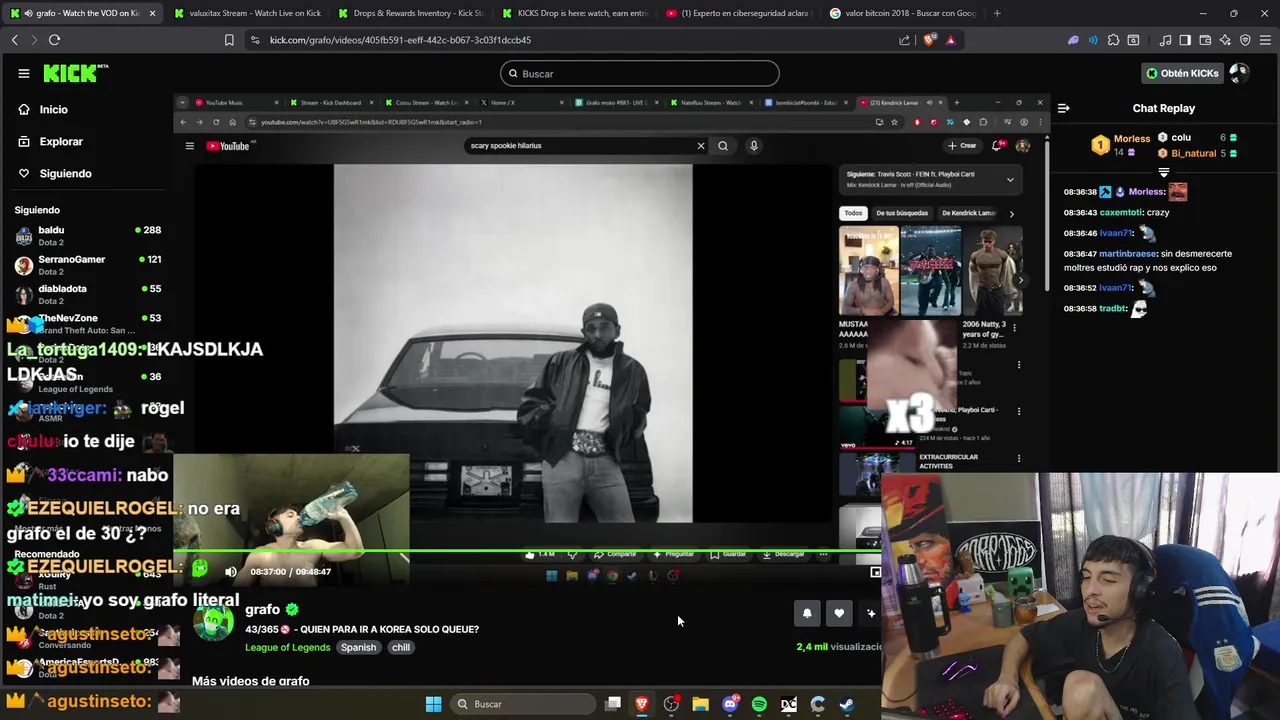Screen dimensions: 1280x720
Task: Open grafo's channel name link
Action: tap(262, 609)
